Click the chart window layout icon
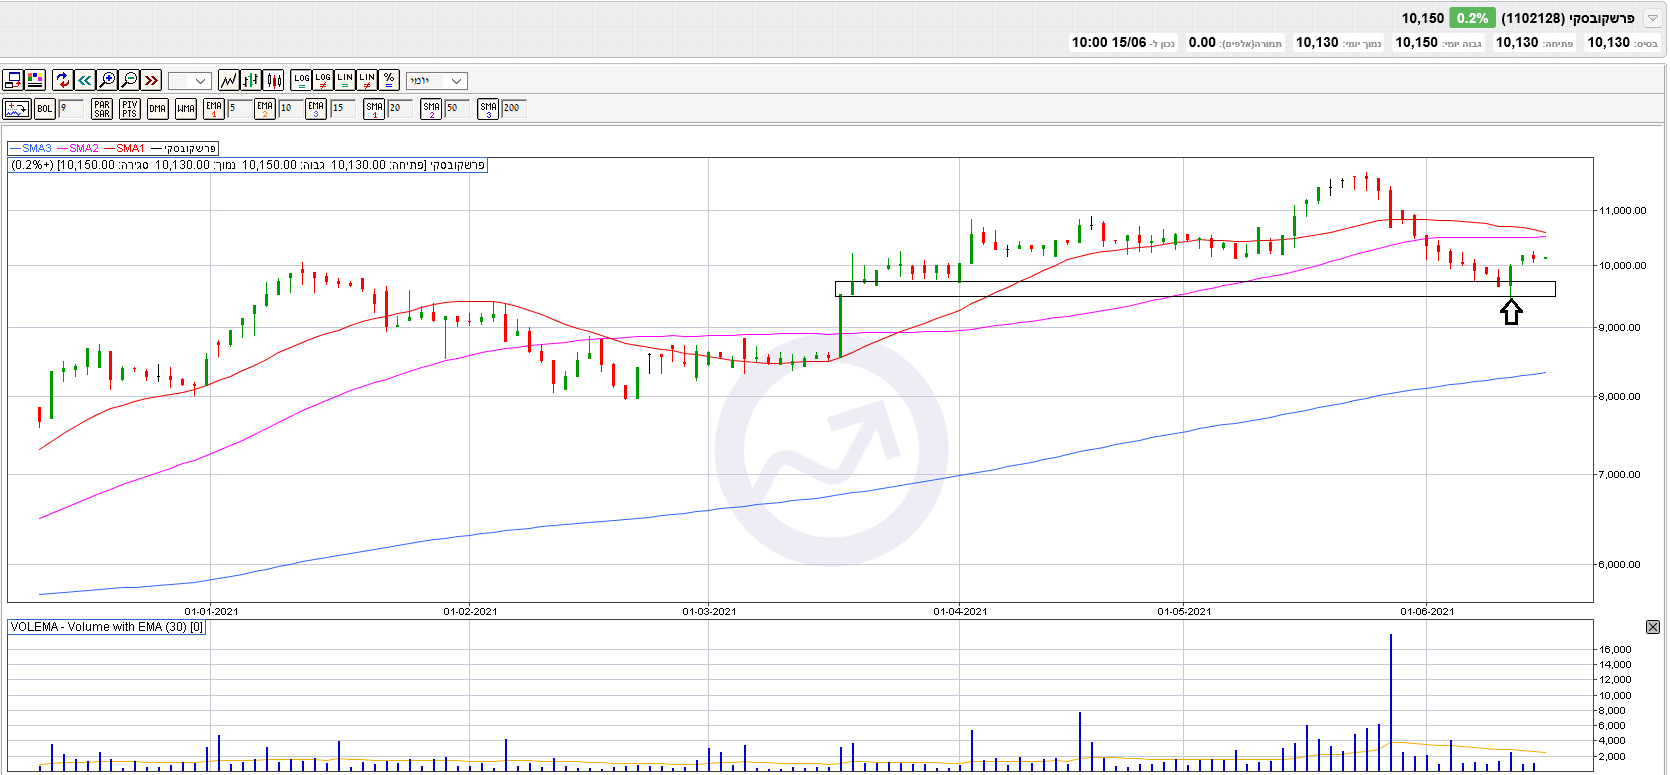Image resolution: width=1670 pixels, height=775 pixels. point(13,80)
